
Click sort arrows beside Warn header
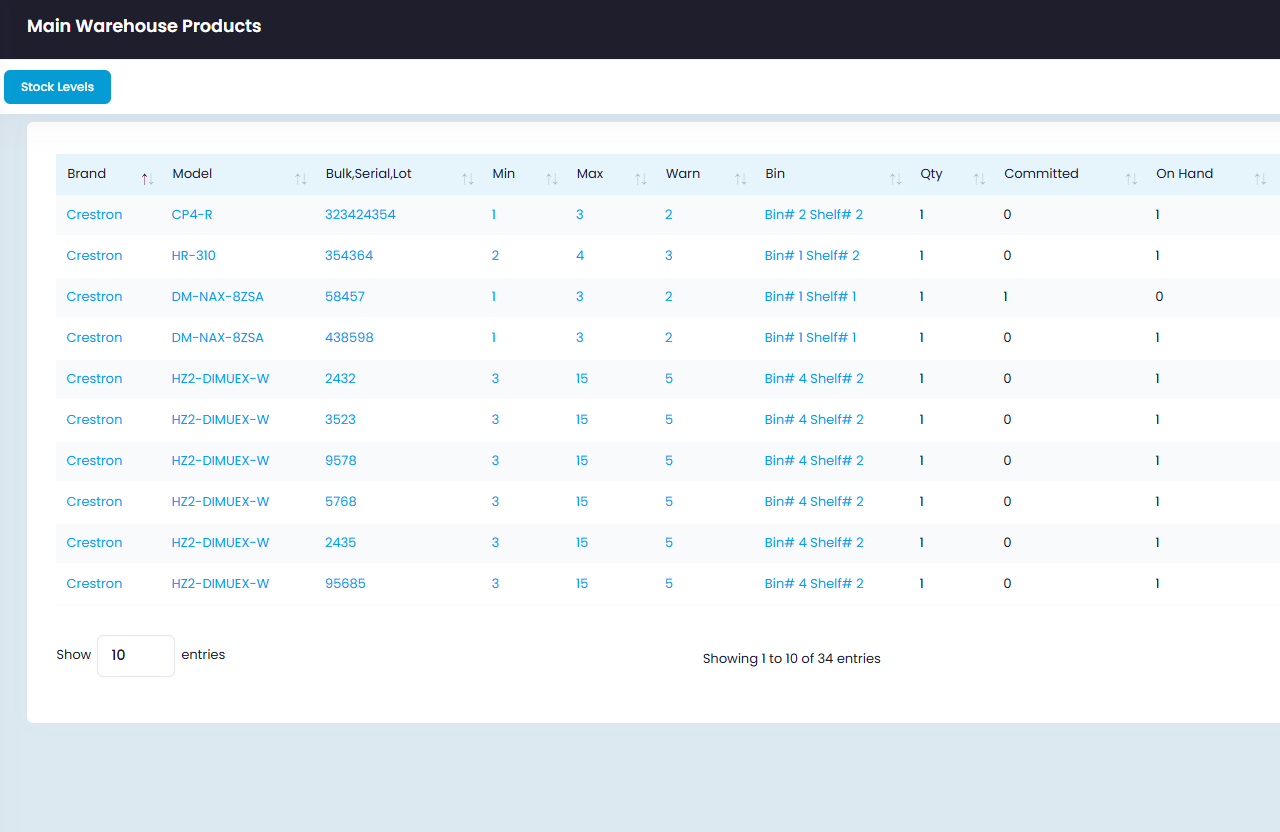(x=741, y=179)
